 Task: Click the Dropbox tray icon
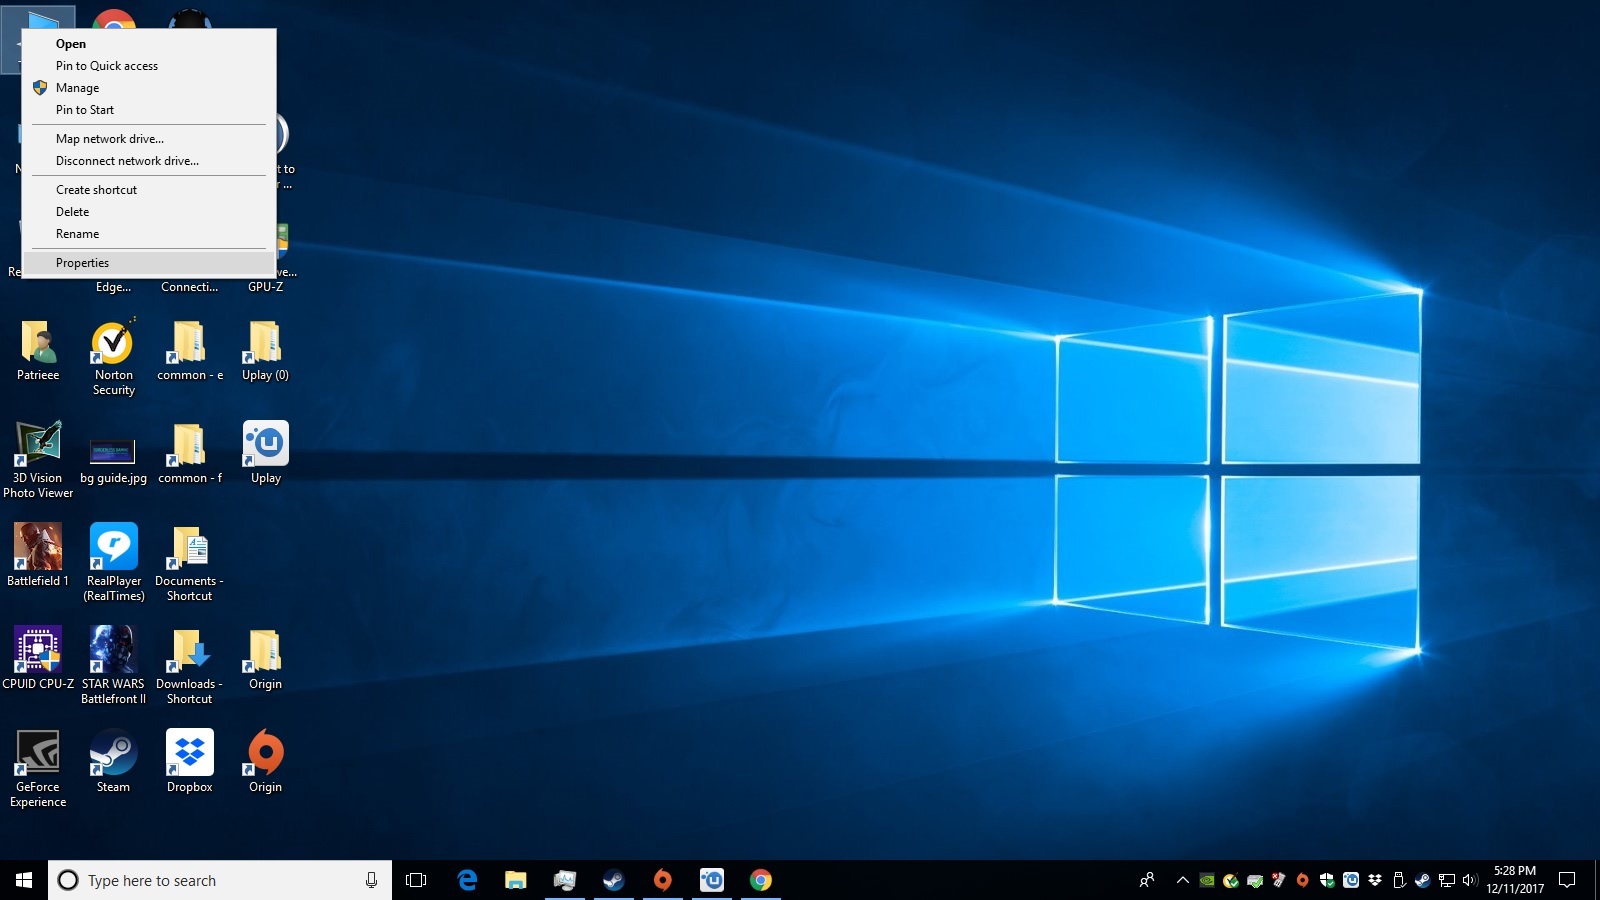coord(1375,880)
